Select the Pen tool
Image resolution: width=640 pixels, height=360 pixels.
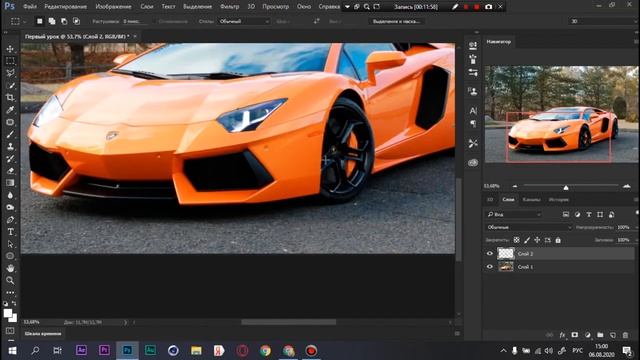10,220
